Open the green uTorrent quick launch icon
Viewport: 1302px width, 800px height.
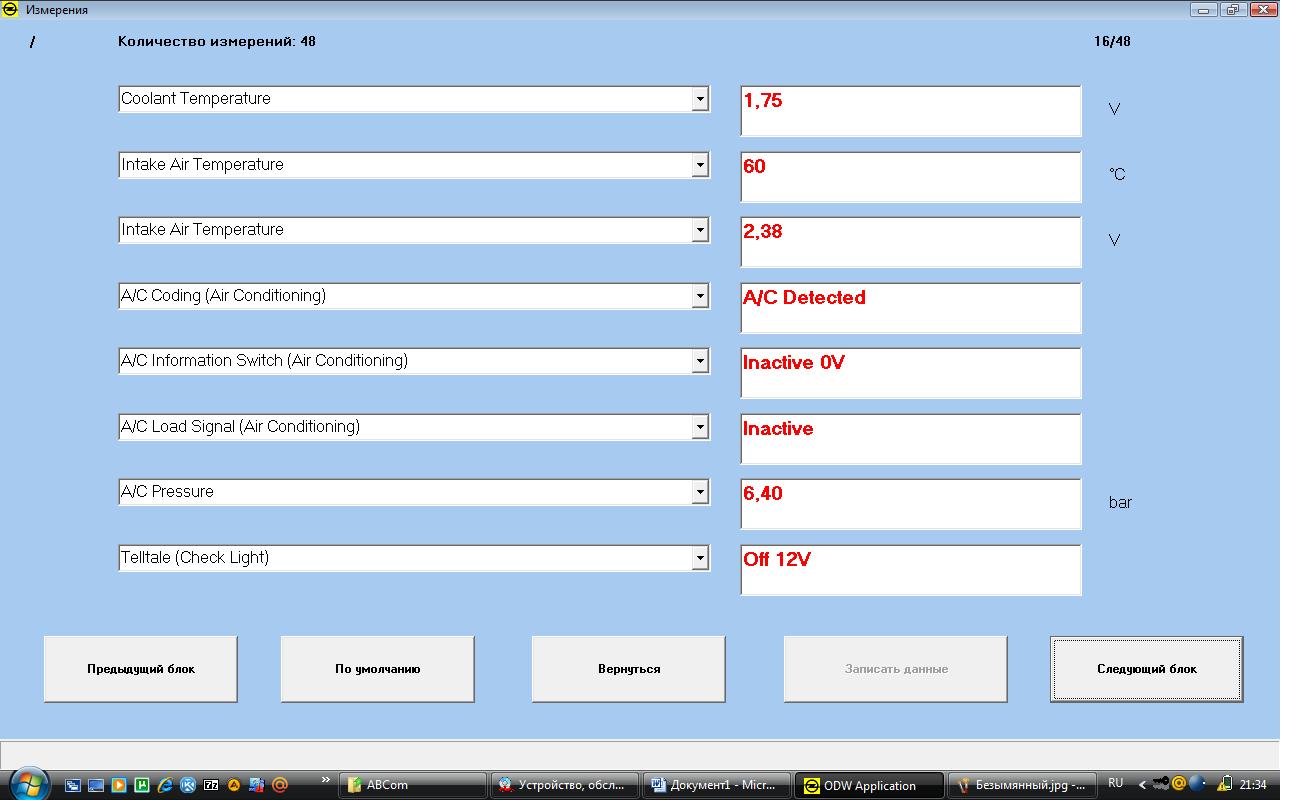(142, 785)
